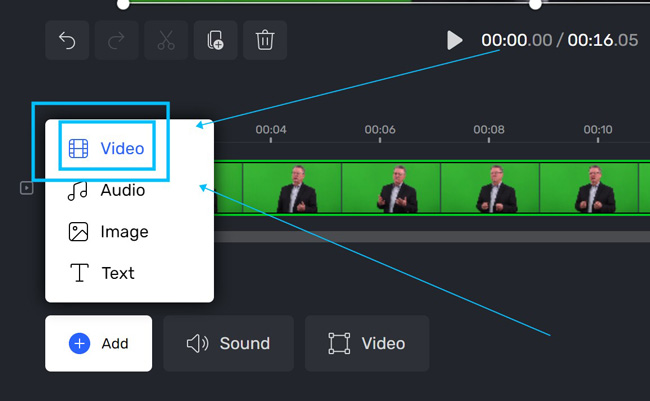Start playback with the play triangle
This screenshot has width=650, height=401.
click(455, 40)
